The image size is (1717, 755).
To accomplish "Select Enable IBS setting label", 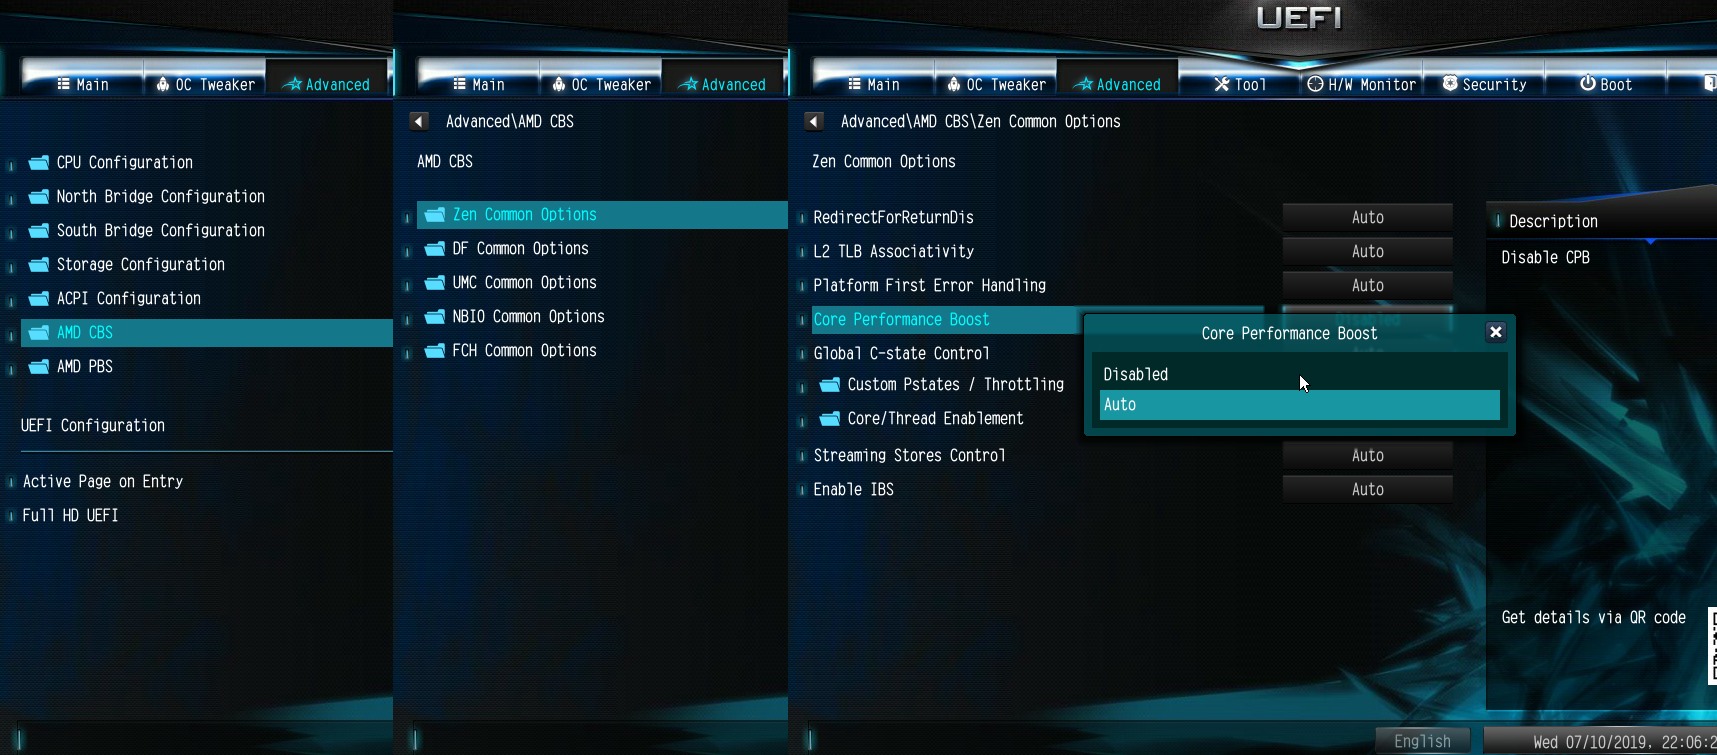I will [x=853, y=489].
